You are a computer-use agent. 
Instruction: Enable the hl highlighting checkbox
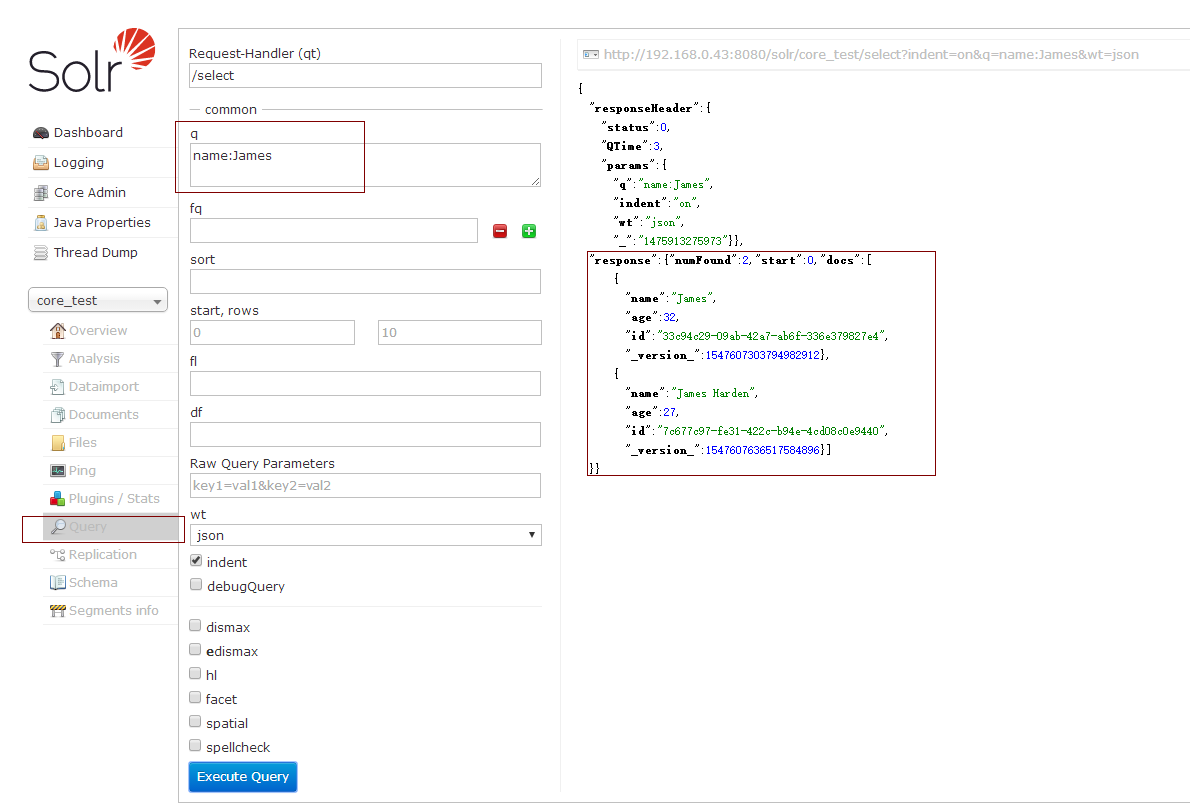195,673
